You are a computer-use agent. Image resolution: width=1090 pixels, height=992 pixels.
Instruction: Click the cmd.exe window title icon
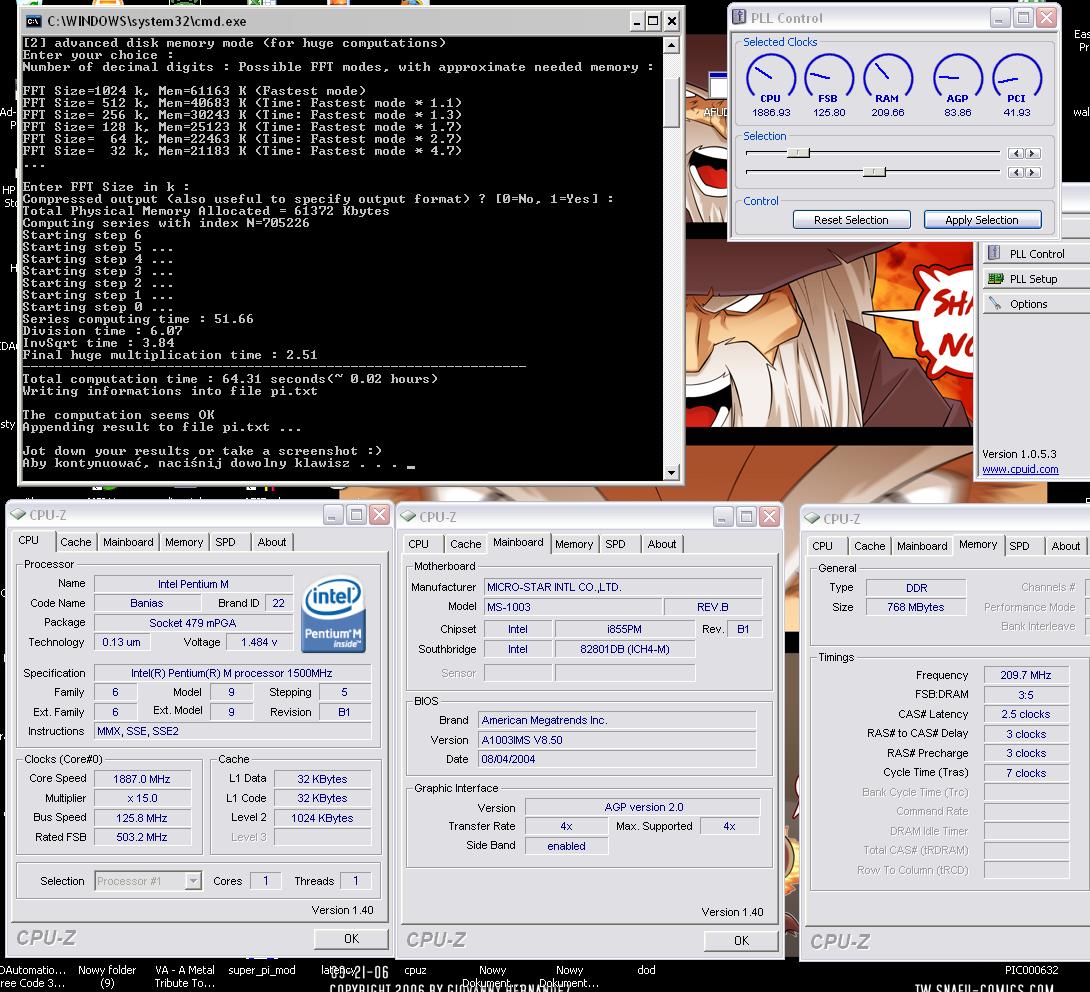tap(33, 22)
